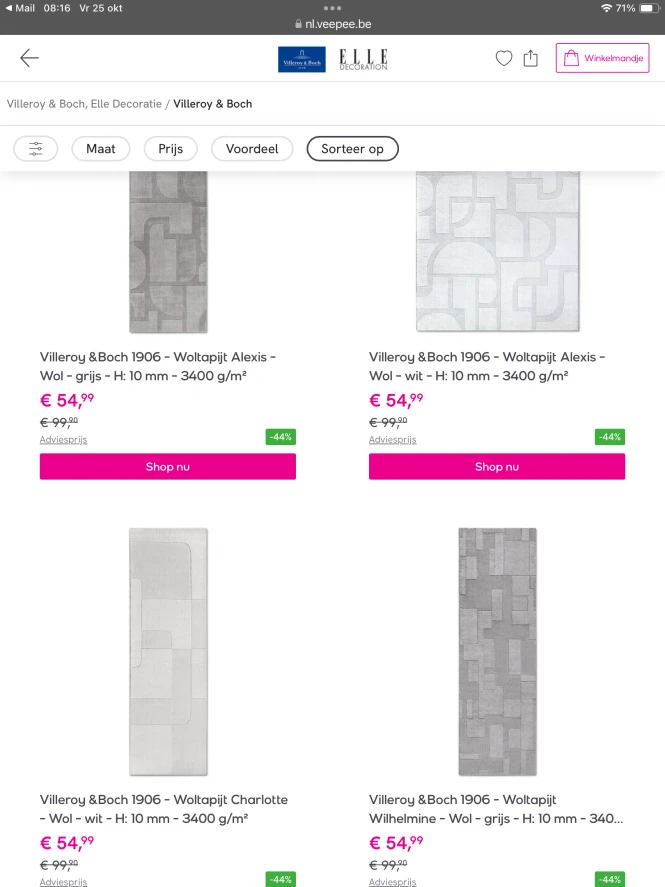Viewport: 665px width, 887px height.
Task: Expand the Maat filter
Action: (x=101, y=149)
